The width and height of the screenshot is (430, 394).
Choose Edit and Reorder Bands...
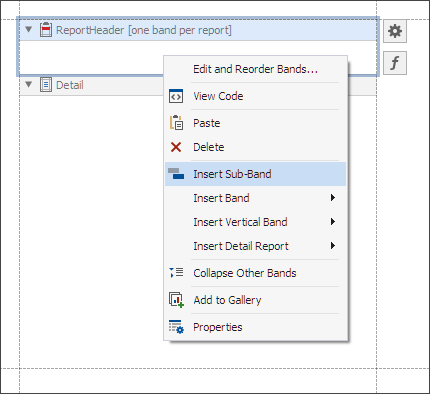[x=256, y=69]
